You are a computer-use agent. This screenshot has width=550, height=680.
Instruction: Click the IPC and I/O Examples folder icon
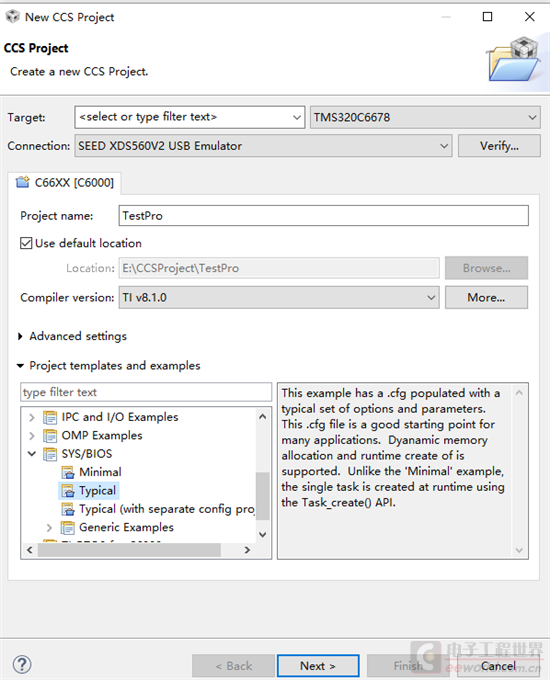(x=50, y=417)
